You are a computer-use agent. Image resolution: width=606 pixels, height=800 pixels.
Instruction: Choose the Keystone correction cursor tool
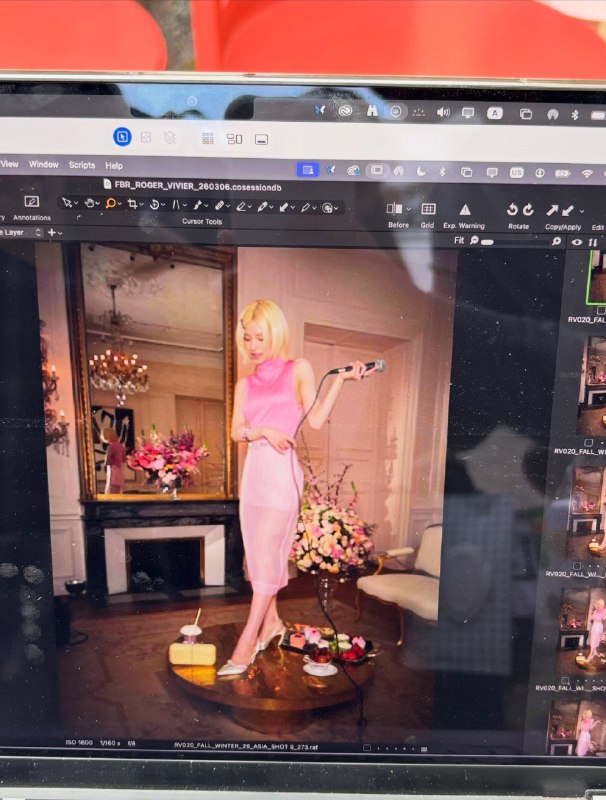[176, 205]
